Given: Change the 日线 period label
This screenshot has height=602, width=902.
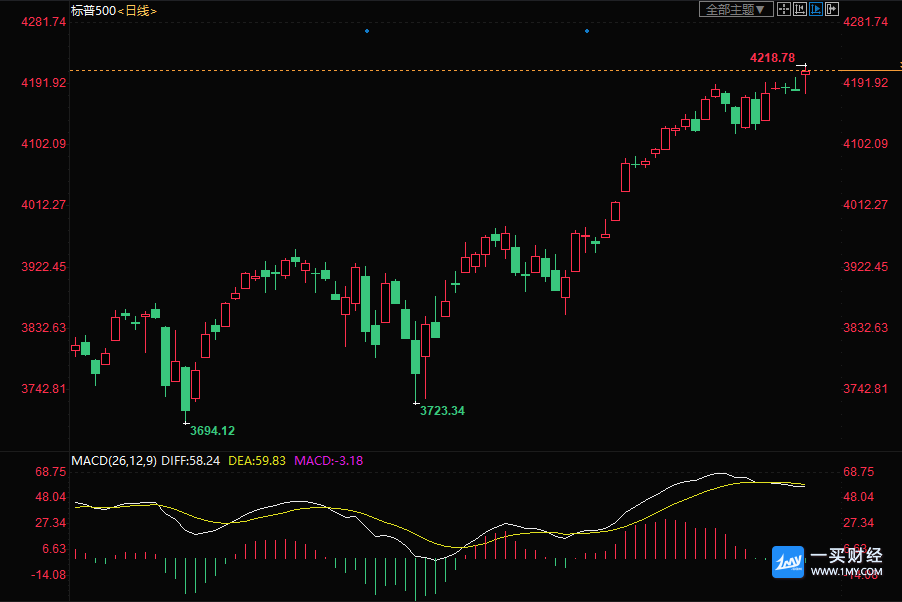Looking at the screenshot, I should click(x=137, y=10).
